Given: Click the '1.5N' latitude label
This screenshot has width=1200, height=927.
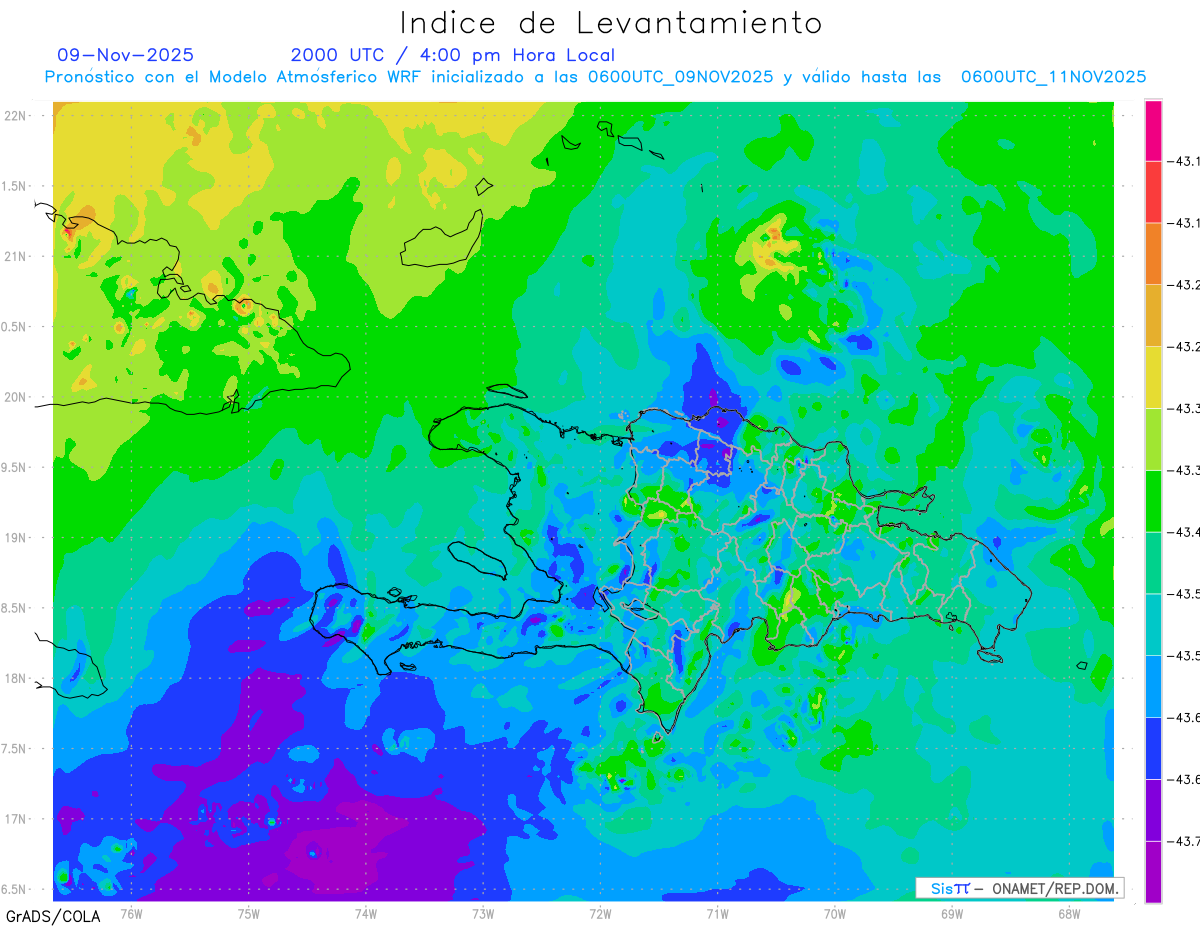Looking at the screenshot, I should coord(15,186).
